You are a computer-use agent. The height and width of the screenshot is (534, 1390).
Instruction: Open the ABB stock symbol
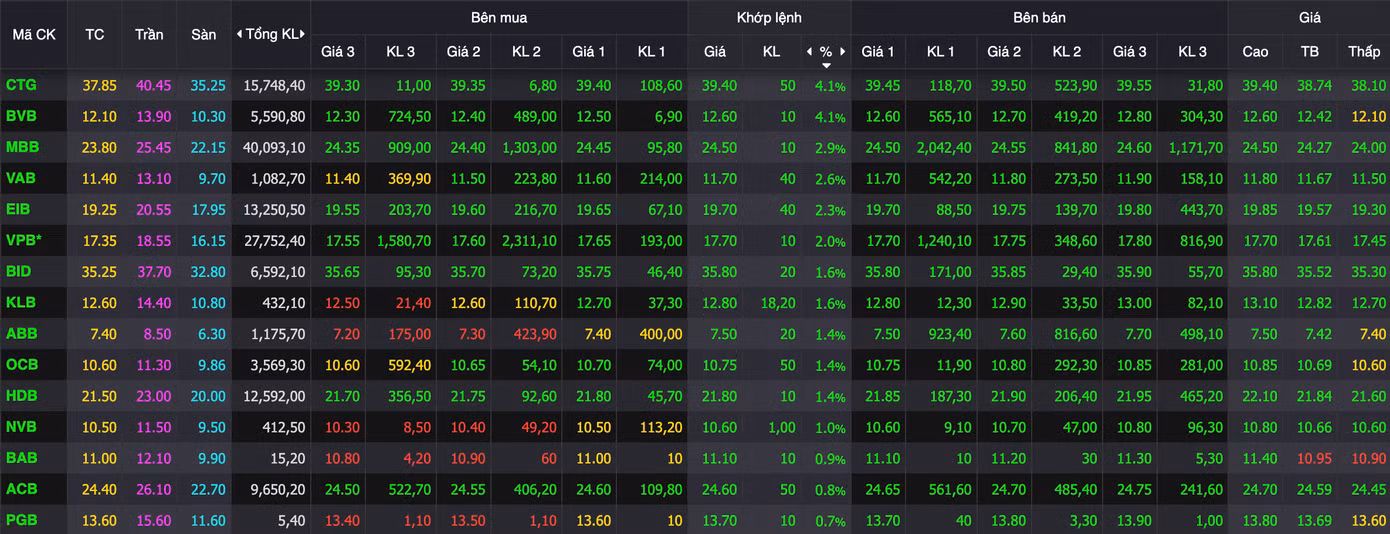[21, 333]
